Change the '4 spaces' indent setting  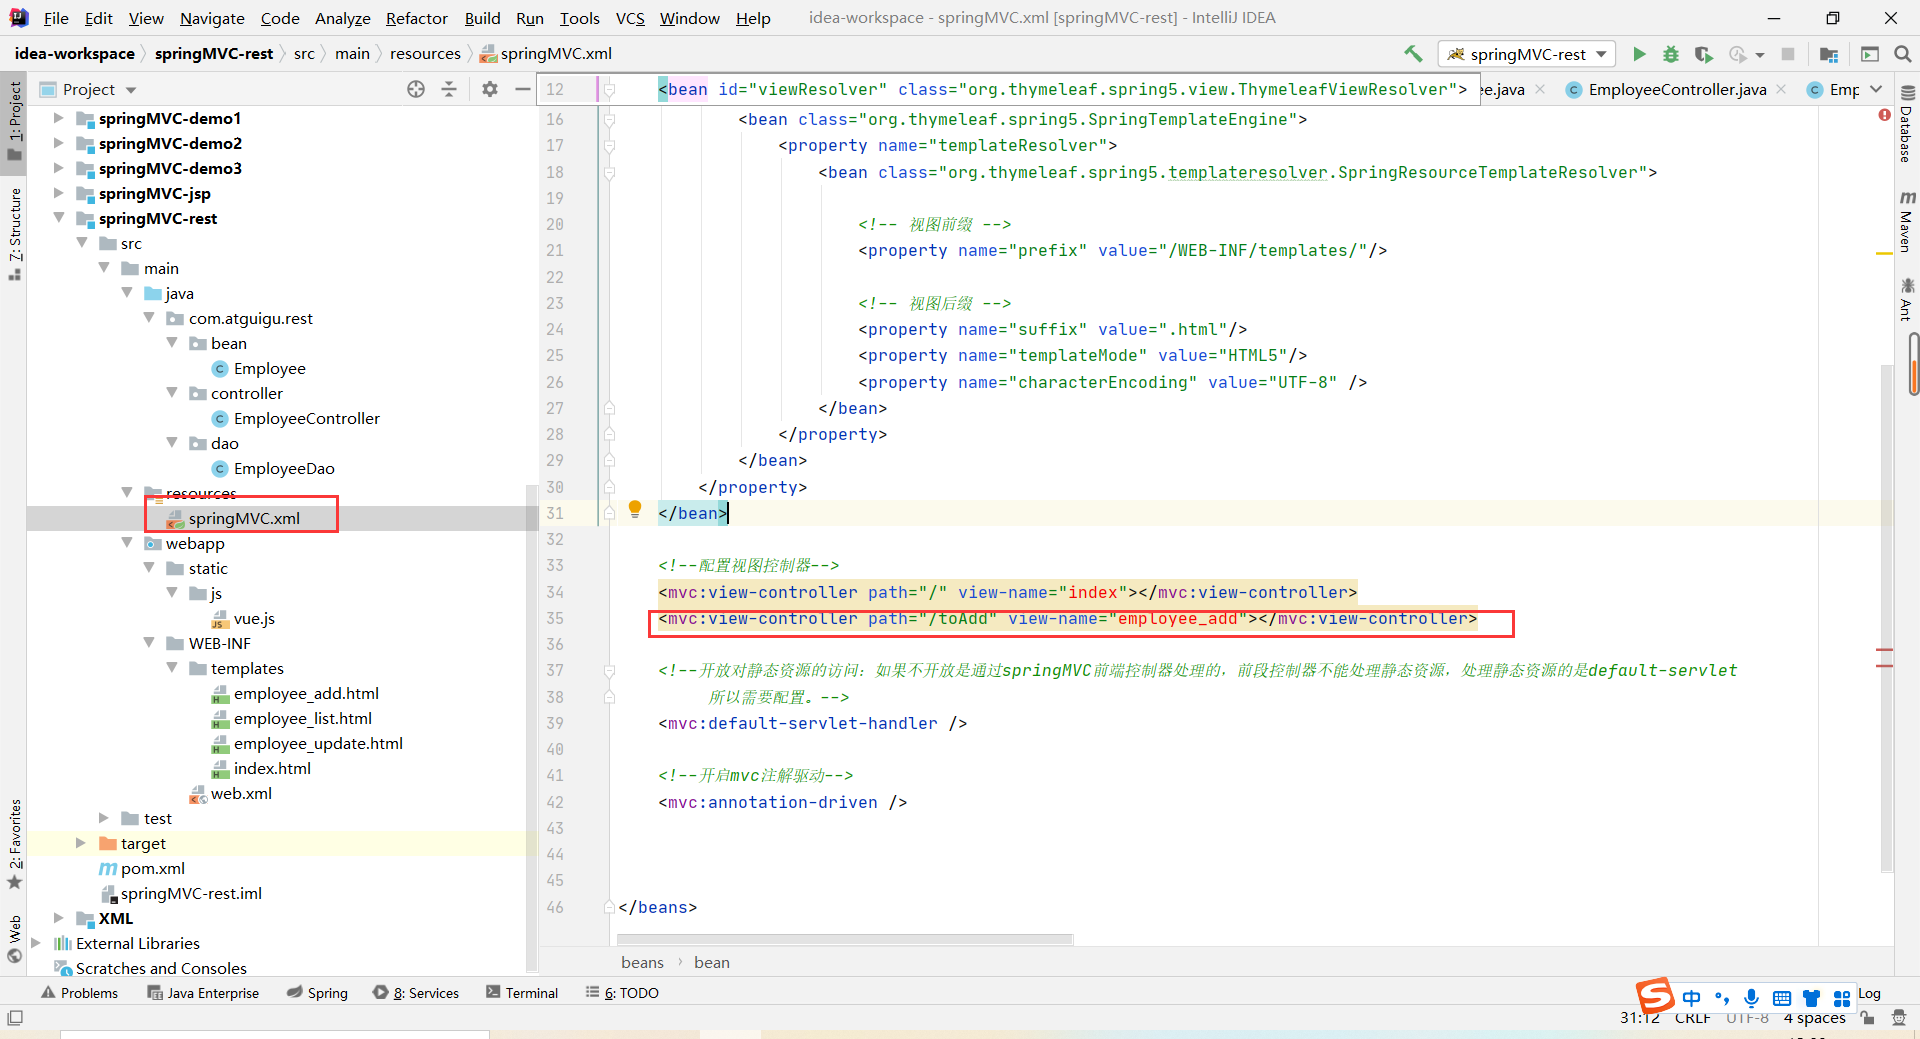coord(1814,1018)
